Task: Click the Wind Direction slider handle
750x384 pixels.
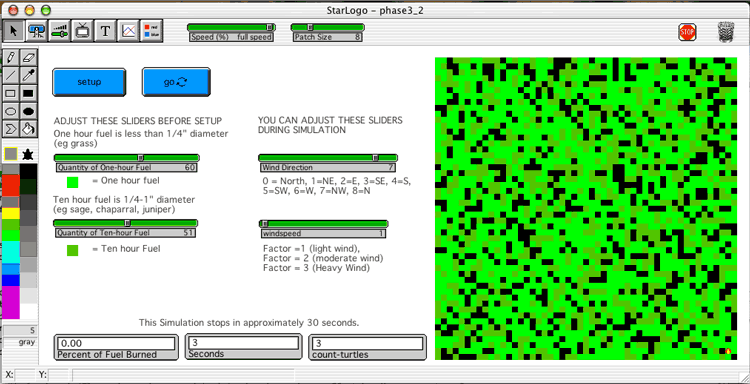Action: pyautogui.click(x=375, y=158)
